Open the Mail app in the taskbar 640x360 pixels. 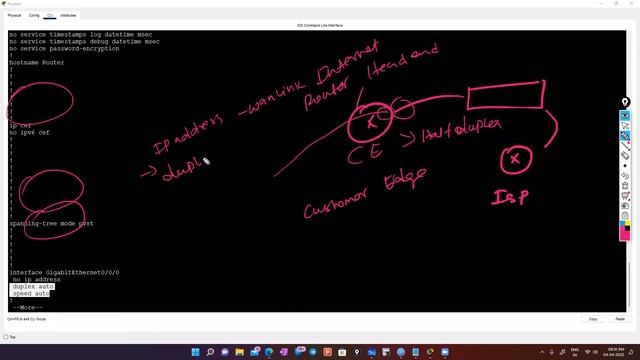[x=255, y=352]
